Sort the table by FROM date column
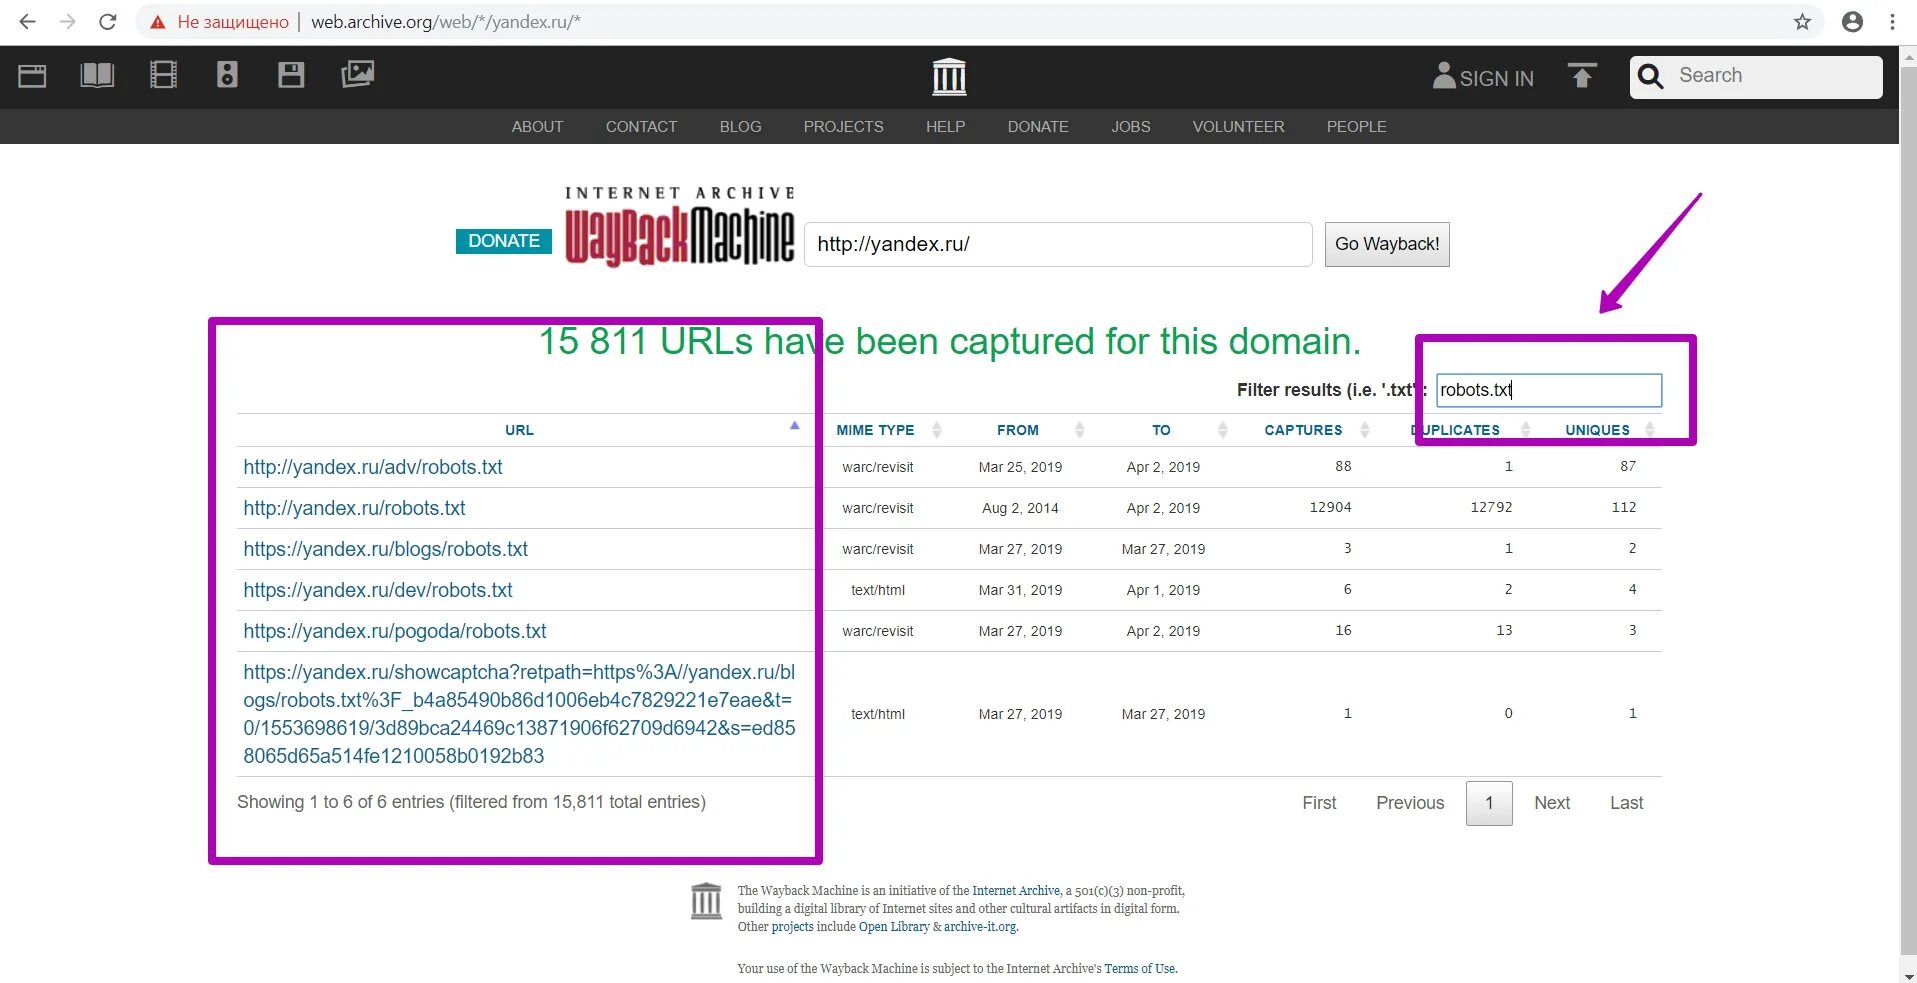This screenshot has width=1917, height=983. tap(1018, 430)
